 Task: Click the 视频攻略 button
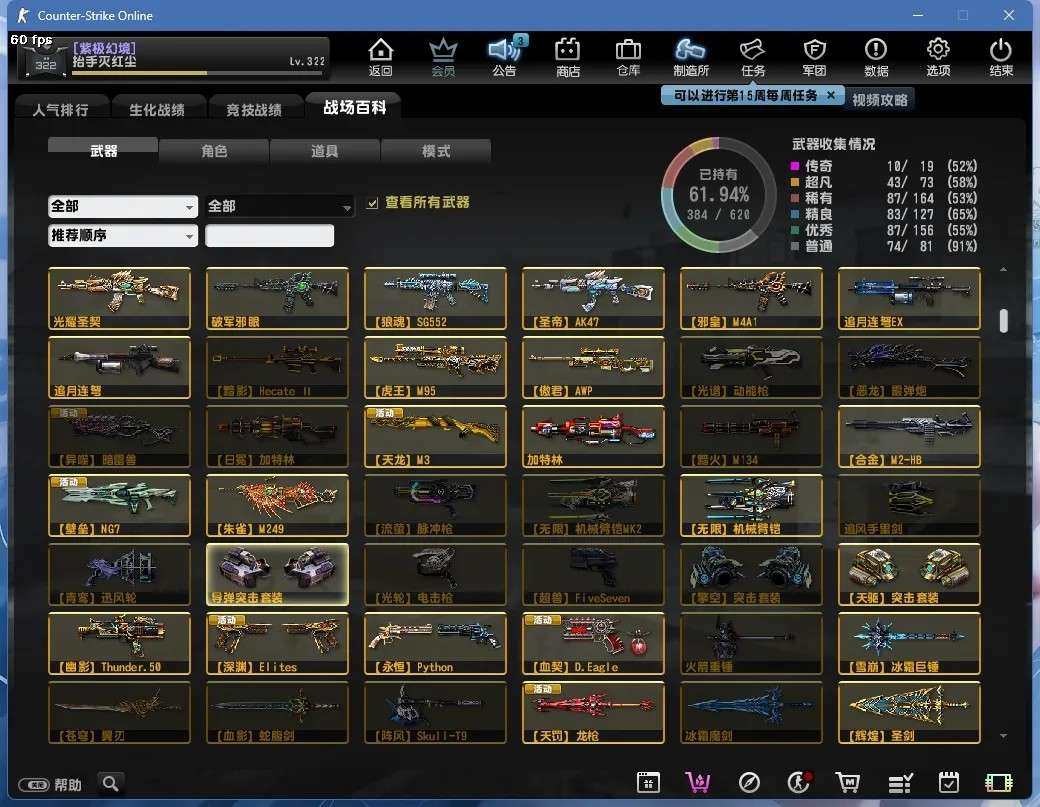point(880,100)
